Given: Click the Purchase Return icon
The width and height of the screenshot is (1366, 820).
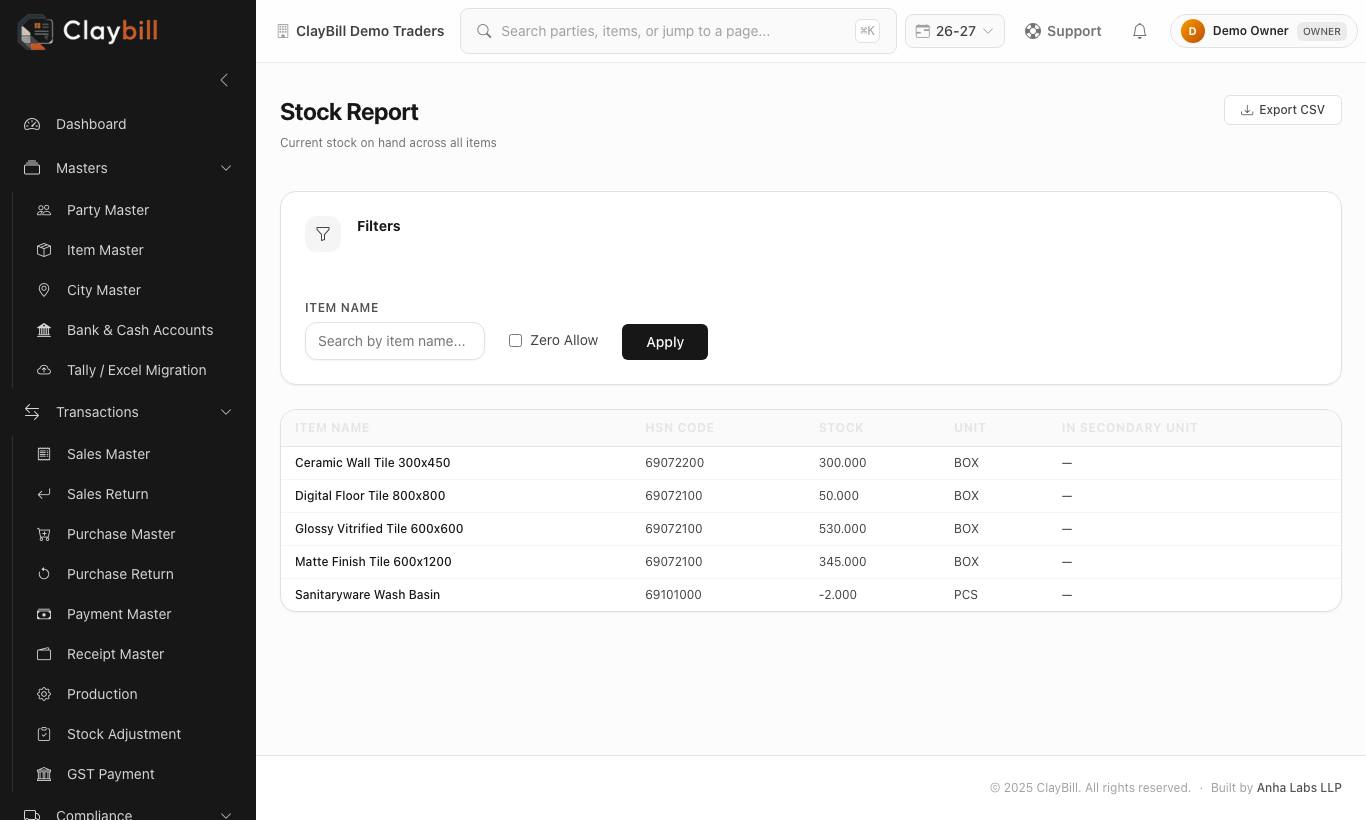Looking at the screenshot, I should tap(44, 574).
